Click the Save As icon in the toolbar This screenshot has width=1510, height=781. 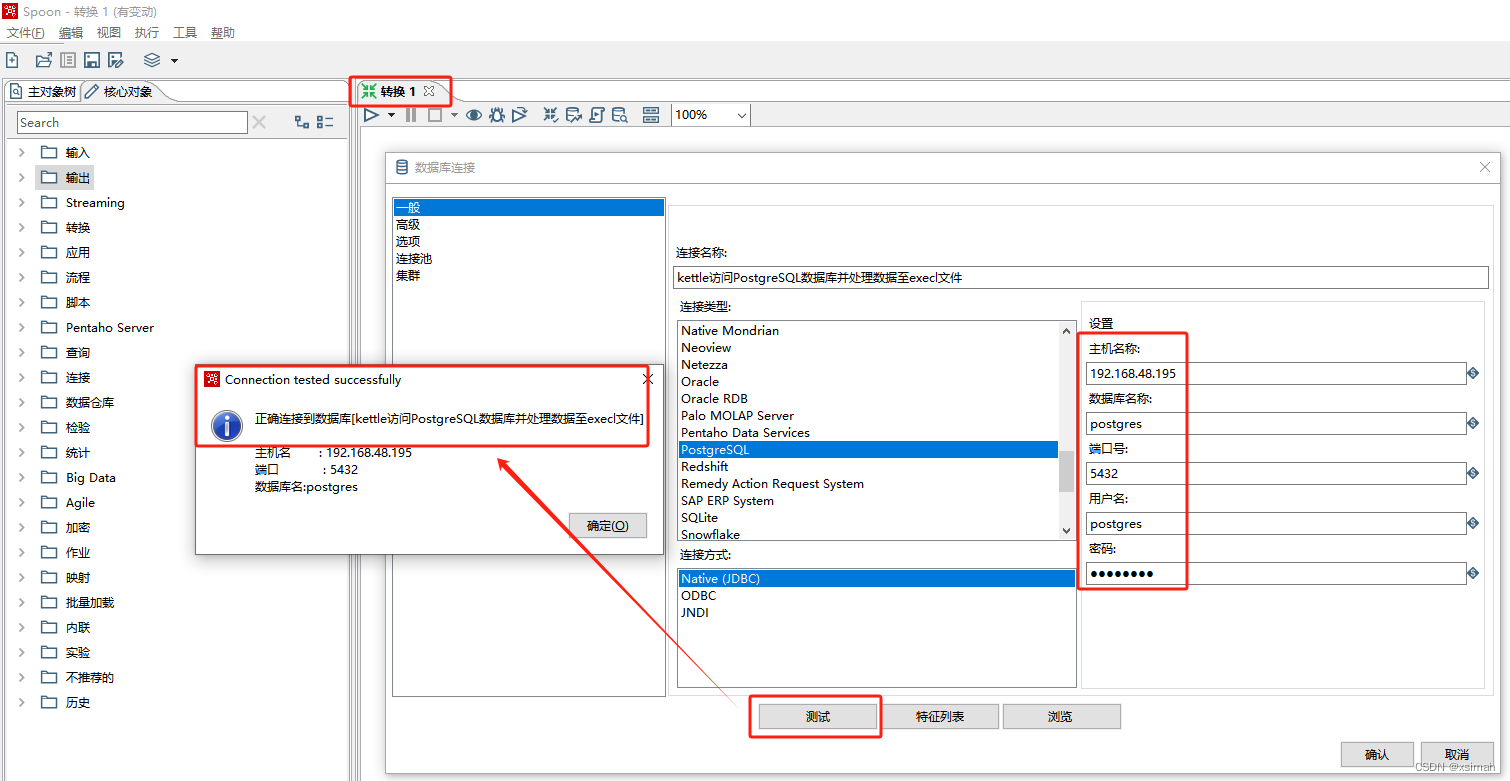[x=116, y=60]
